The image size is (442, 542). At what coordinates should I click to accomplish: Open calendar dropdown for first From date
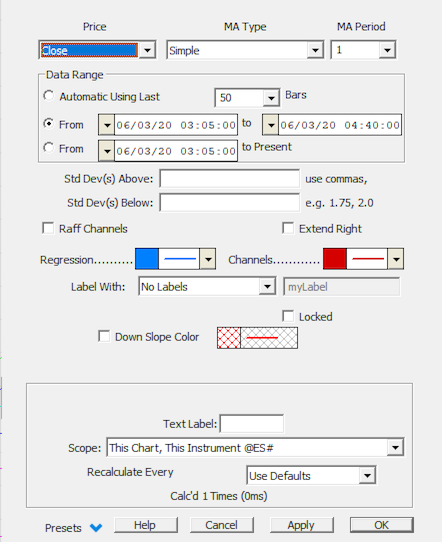coord(106,125)
